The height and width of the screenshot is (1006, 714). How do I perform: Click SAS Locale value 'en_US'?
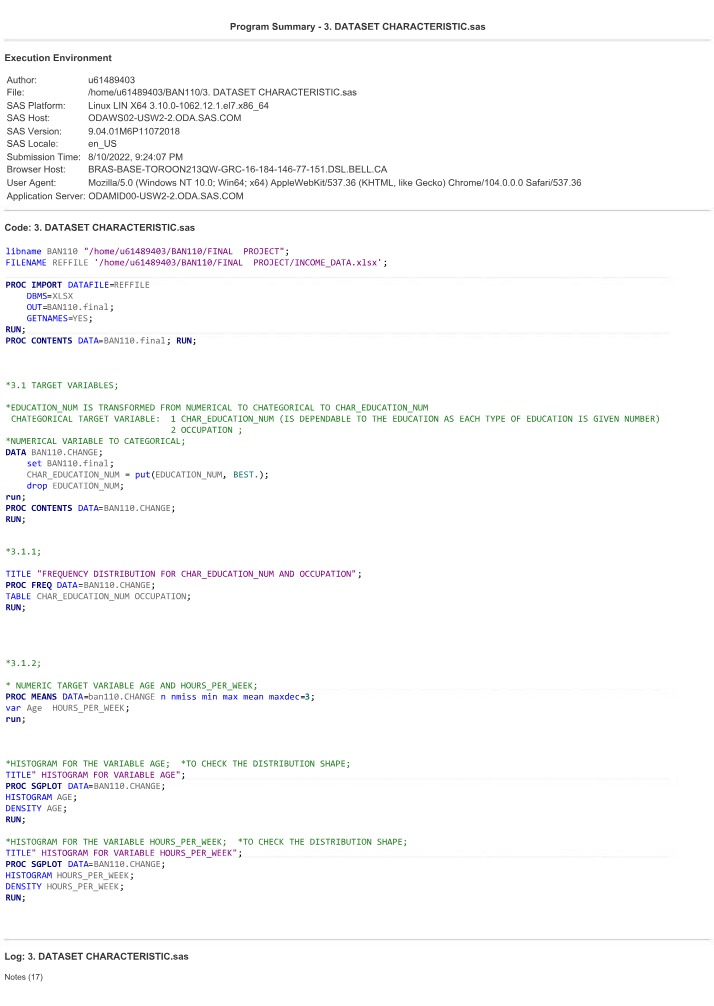click(x=103, y=144)
